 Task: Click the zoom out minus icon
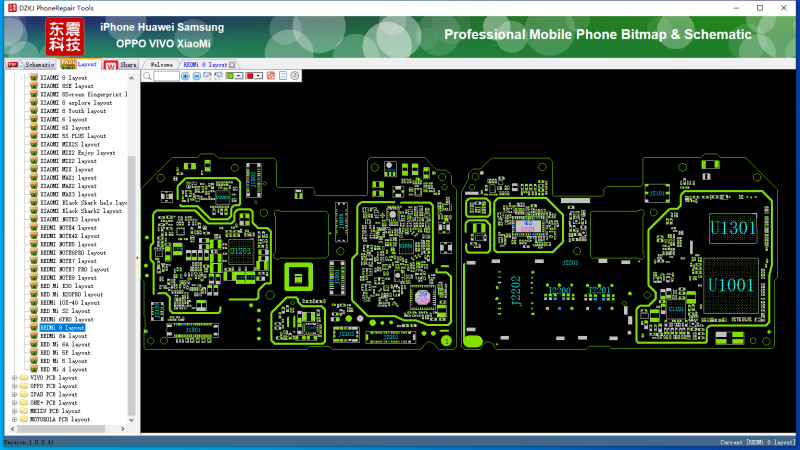[x=197, y=76]
